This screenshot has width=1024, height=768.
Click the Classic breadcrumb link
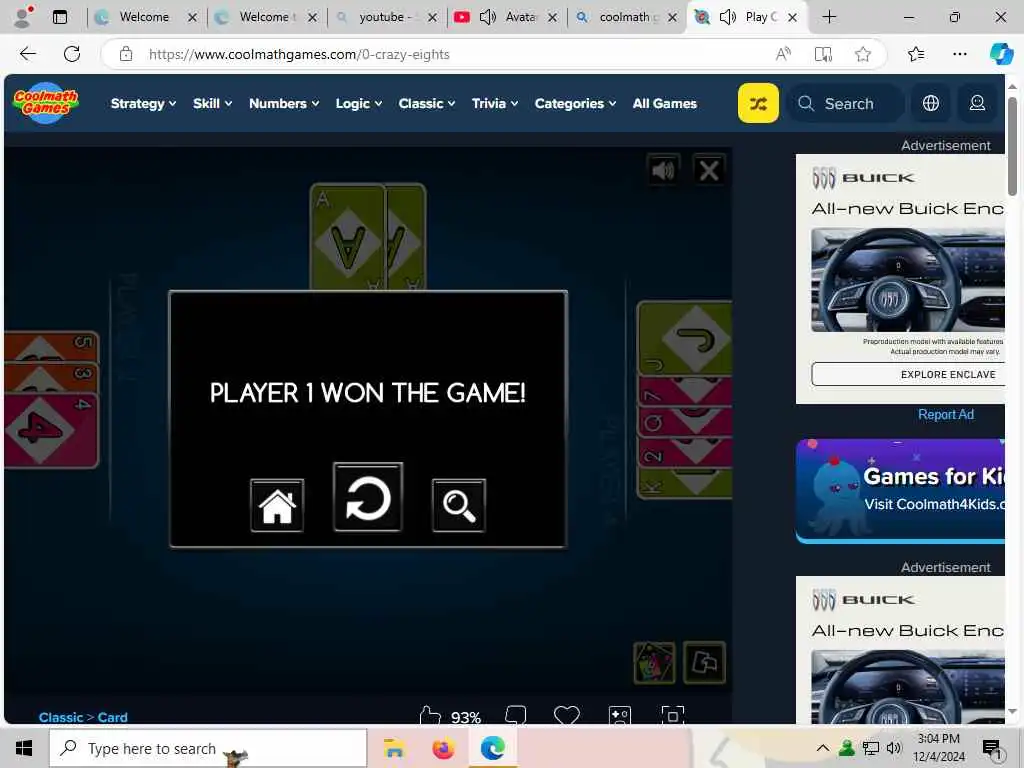point(61,717)
